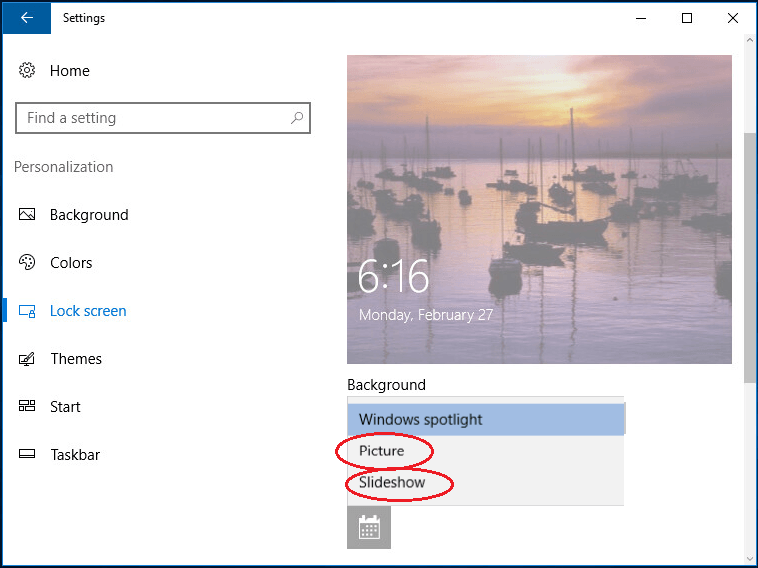The image size is (758, 568).
Task: Click the vertical scrollbar thumb
Action: pos(750,258)
